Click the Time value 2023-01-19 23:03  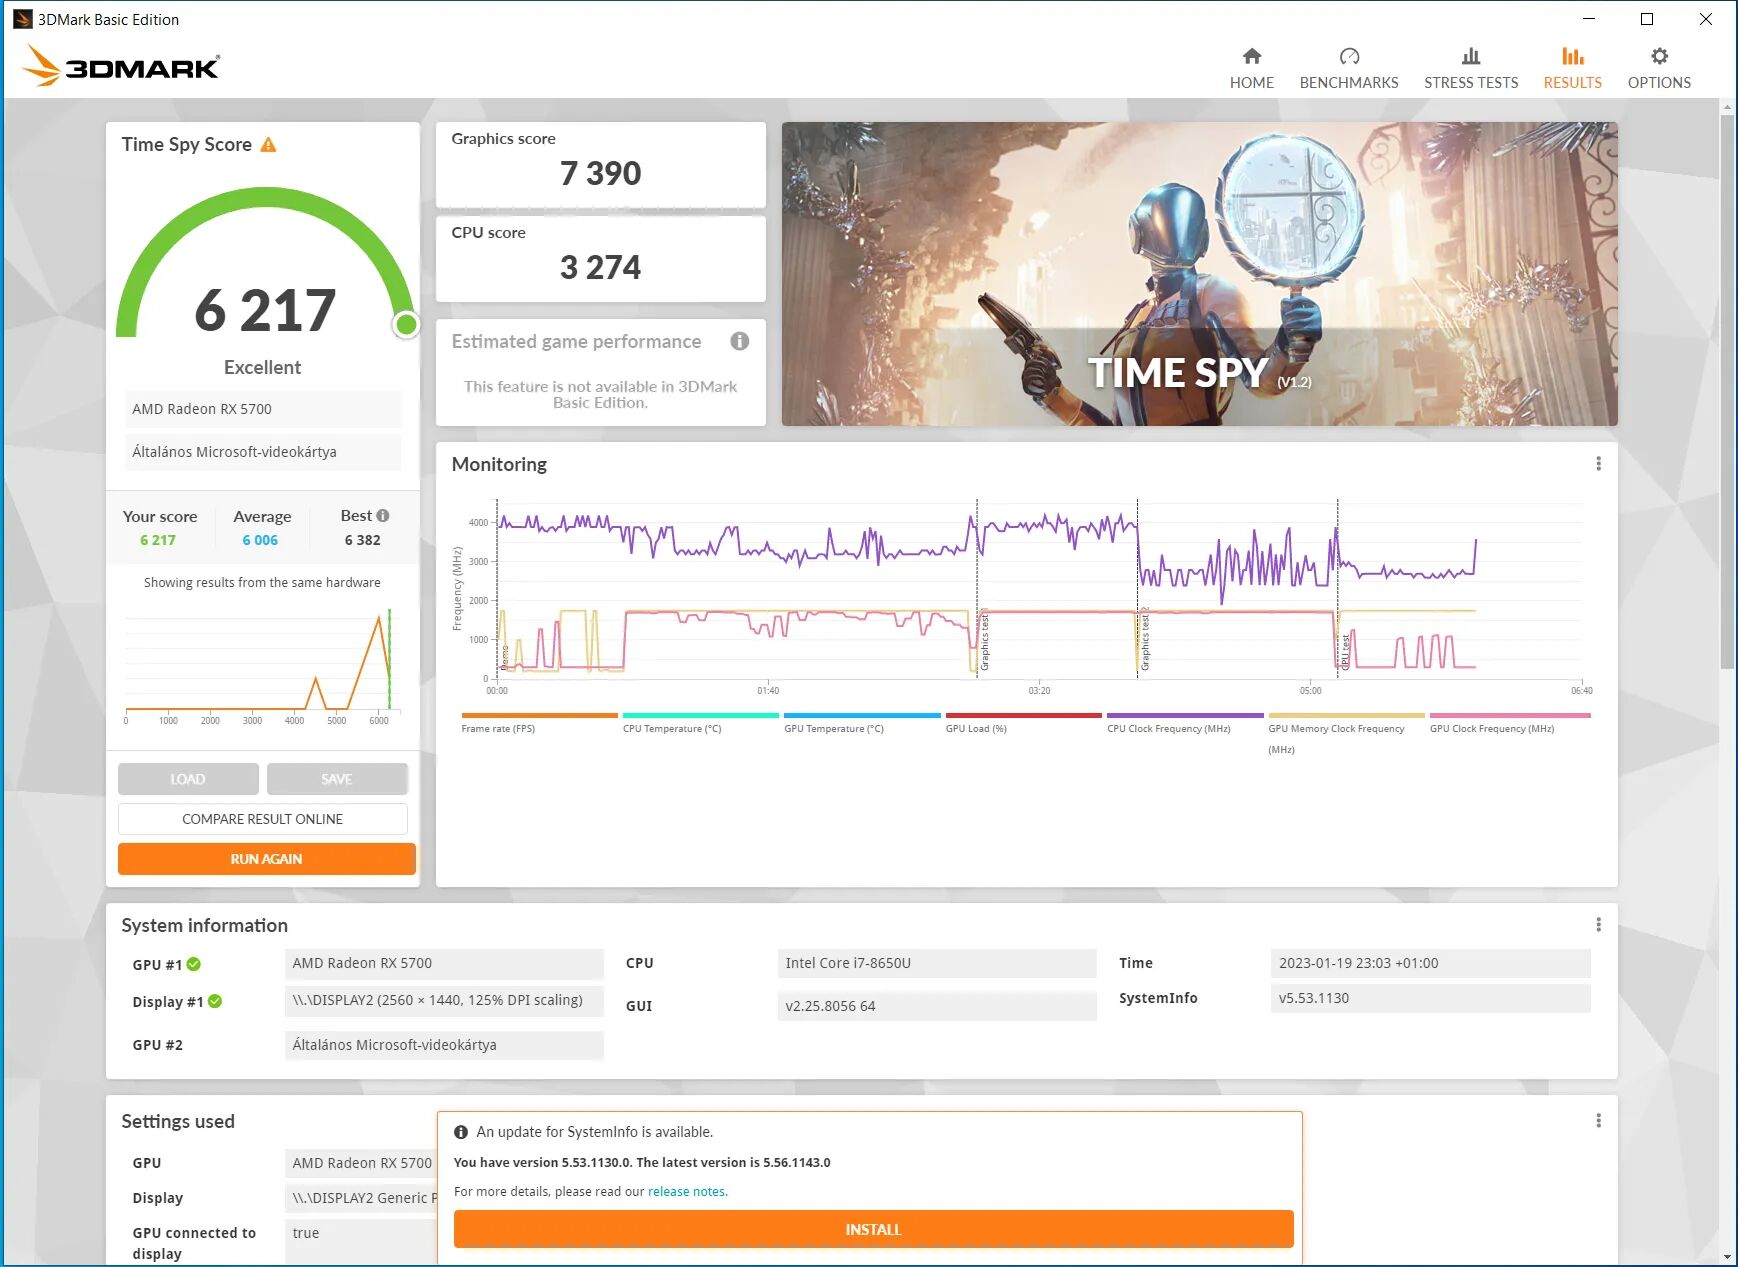(x=1430, y=963)
